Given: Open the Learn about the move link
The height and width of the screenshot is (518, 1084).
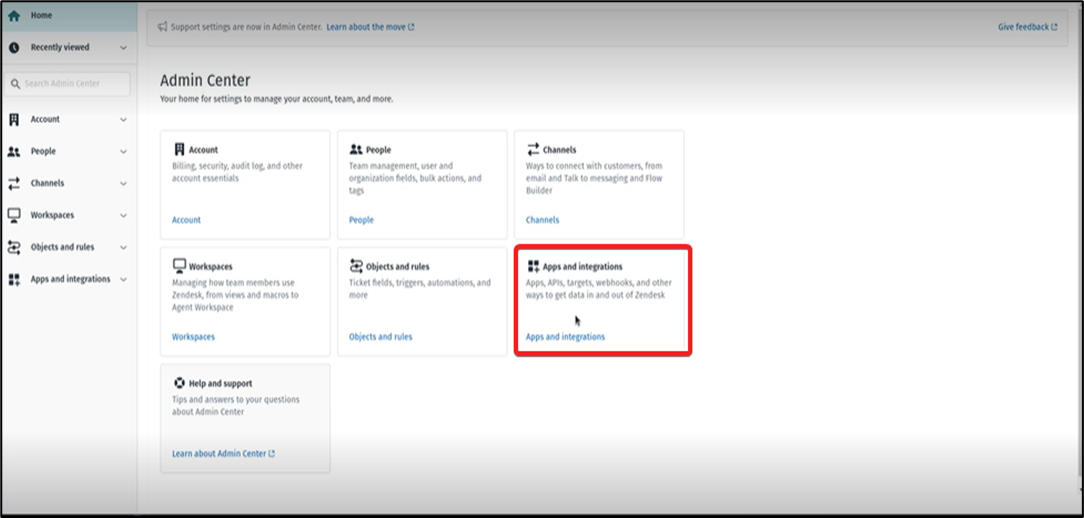Looking at the screenshot, I should [371, 27].
